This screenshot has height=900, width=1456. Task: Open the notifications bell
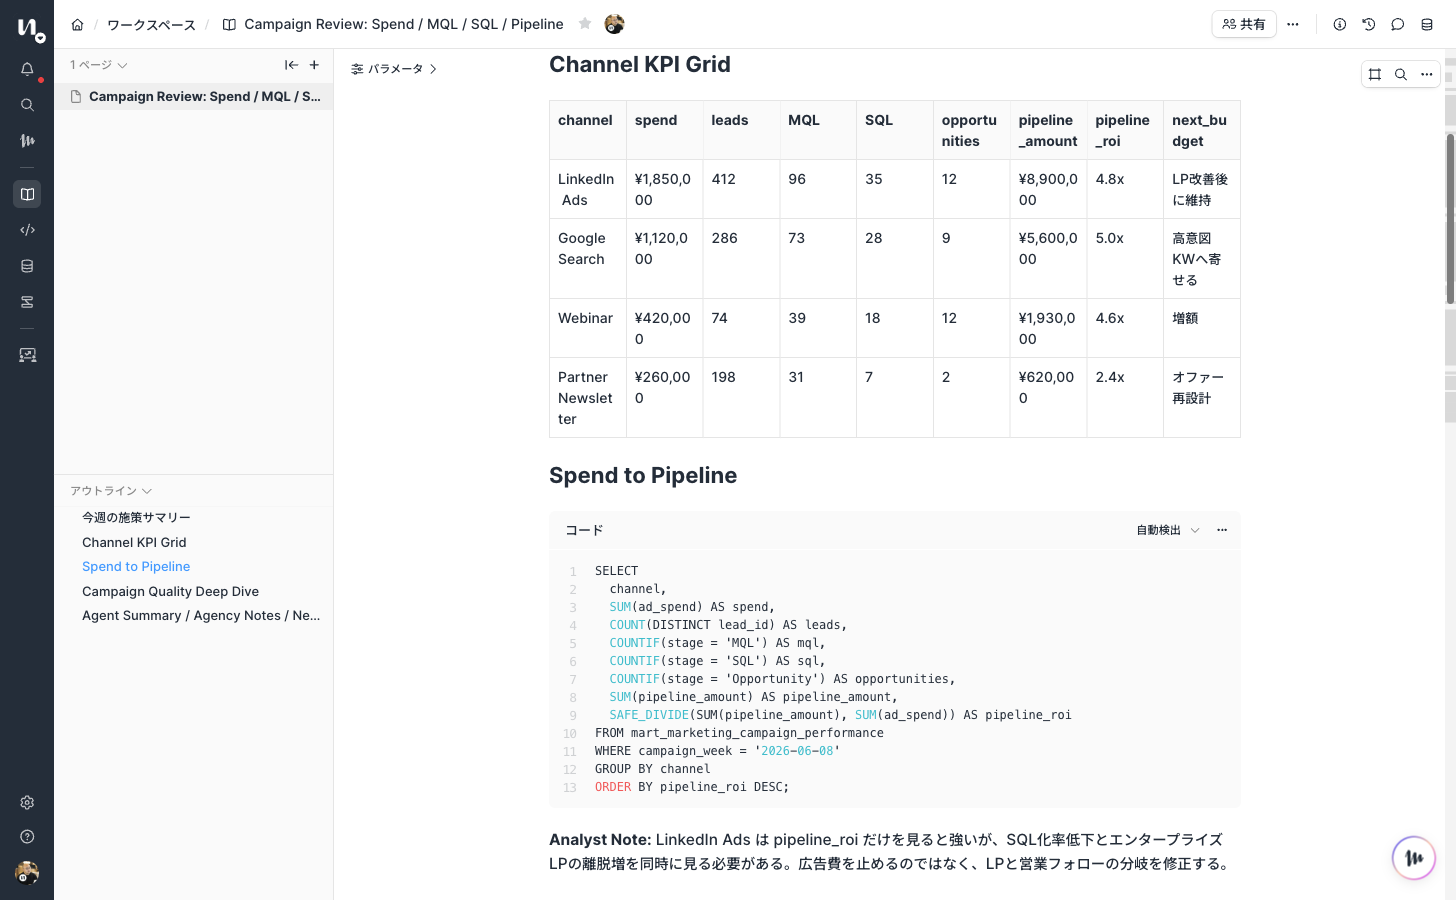tap(27, 69)
